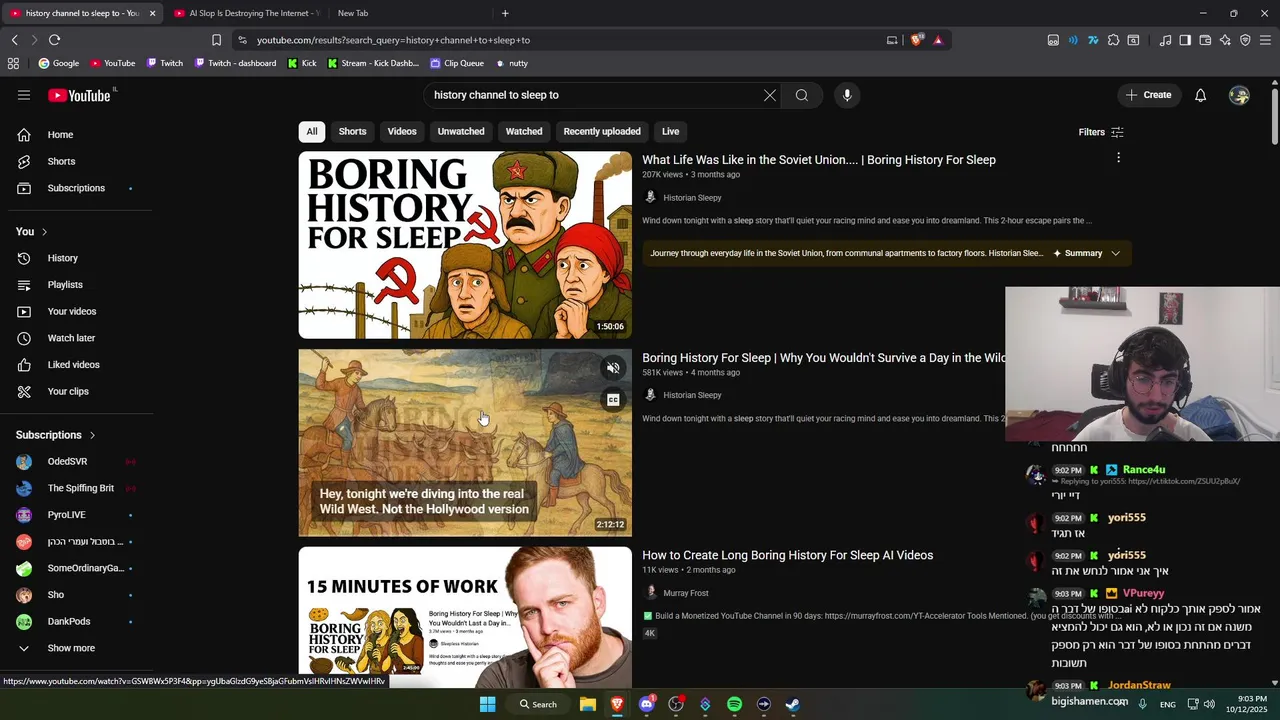
Task: Bookmark this page in address bar
Action: tap(216, 40)
